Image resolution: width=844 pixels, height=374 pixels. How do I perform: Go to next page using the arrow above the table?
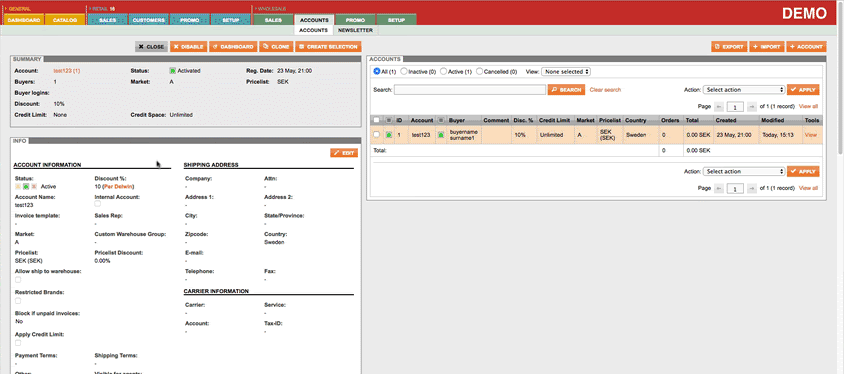pos(752,107)
